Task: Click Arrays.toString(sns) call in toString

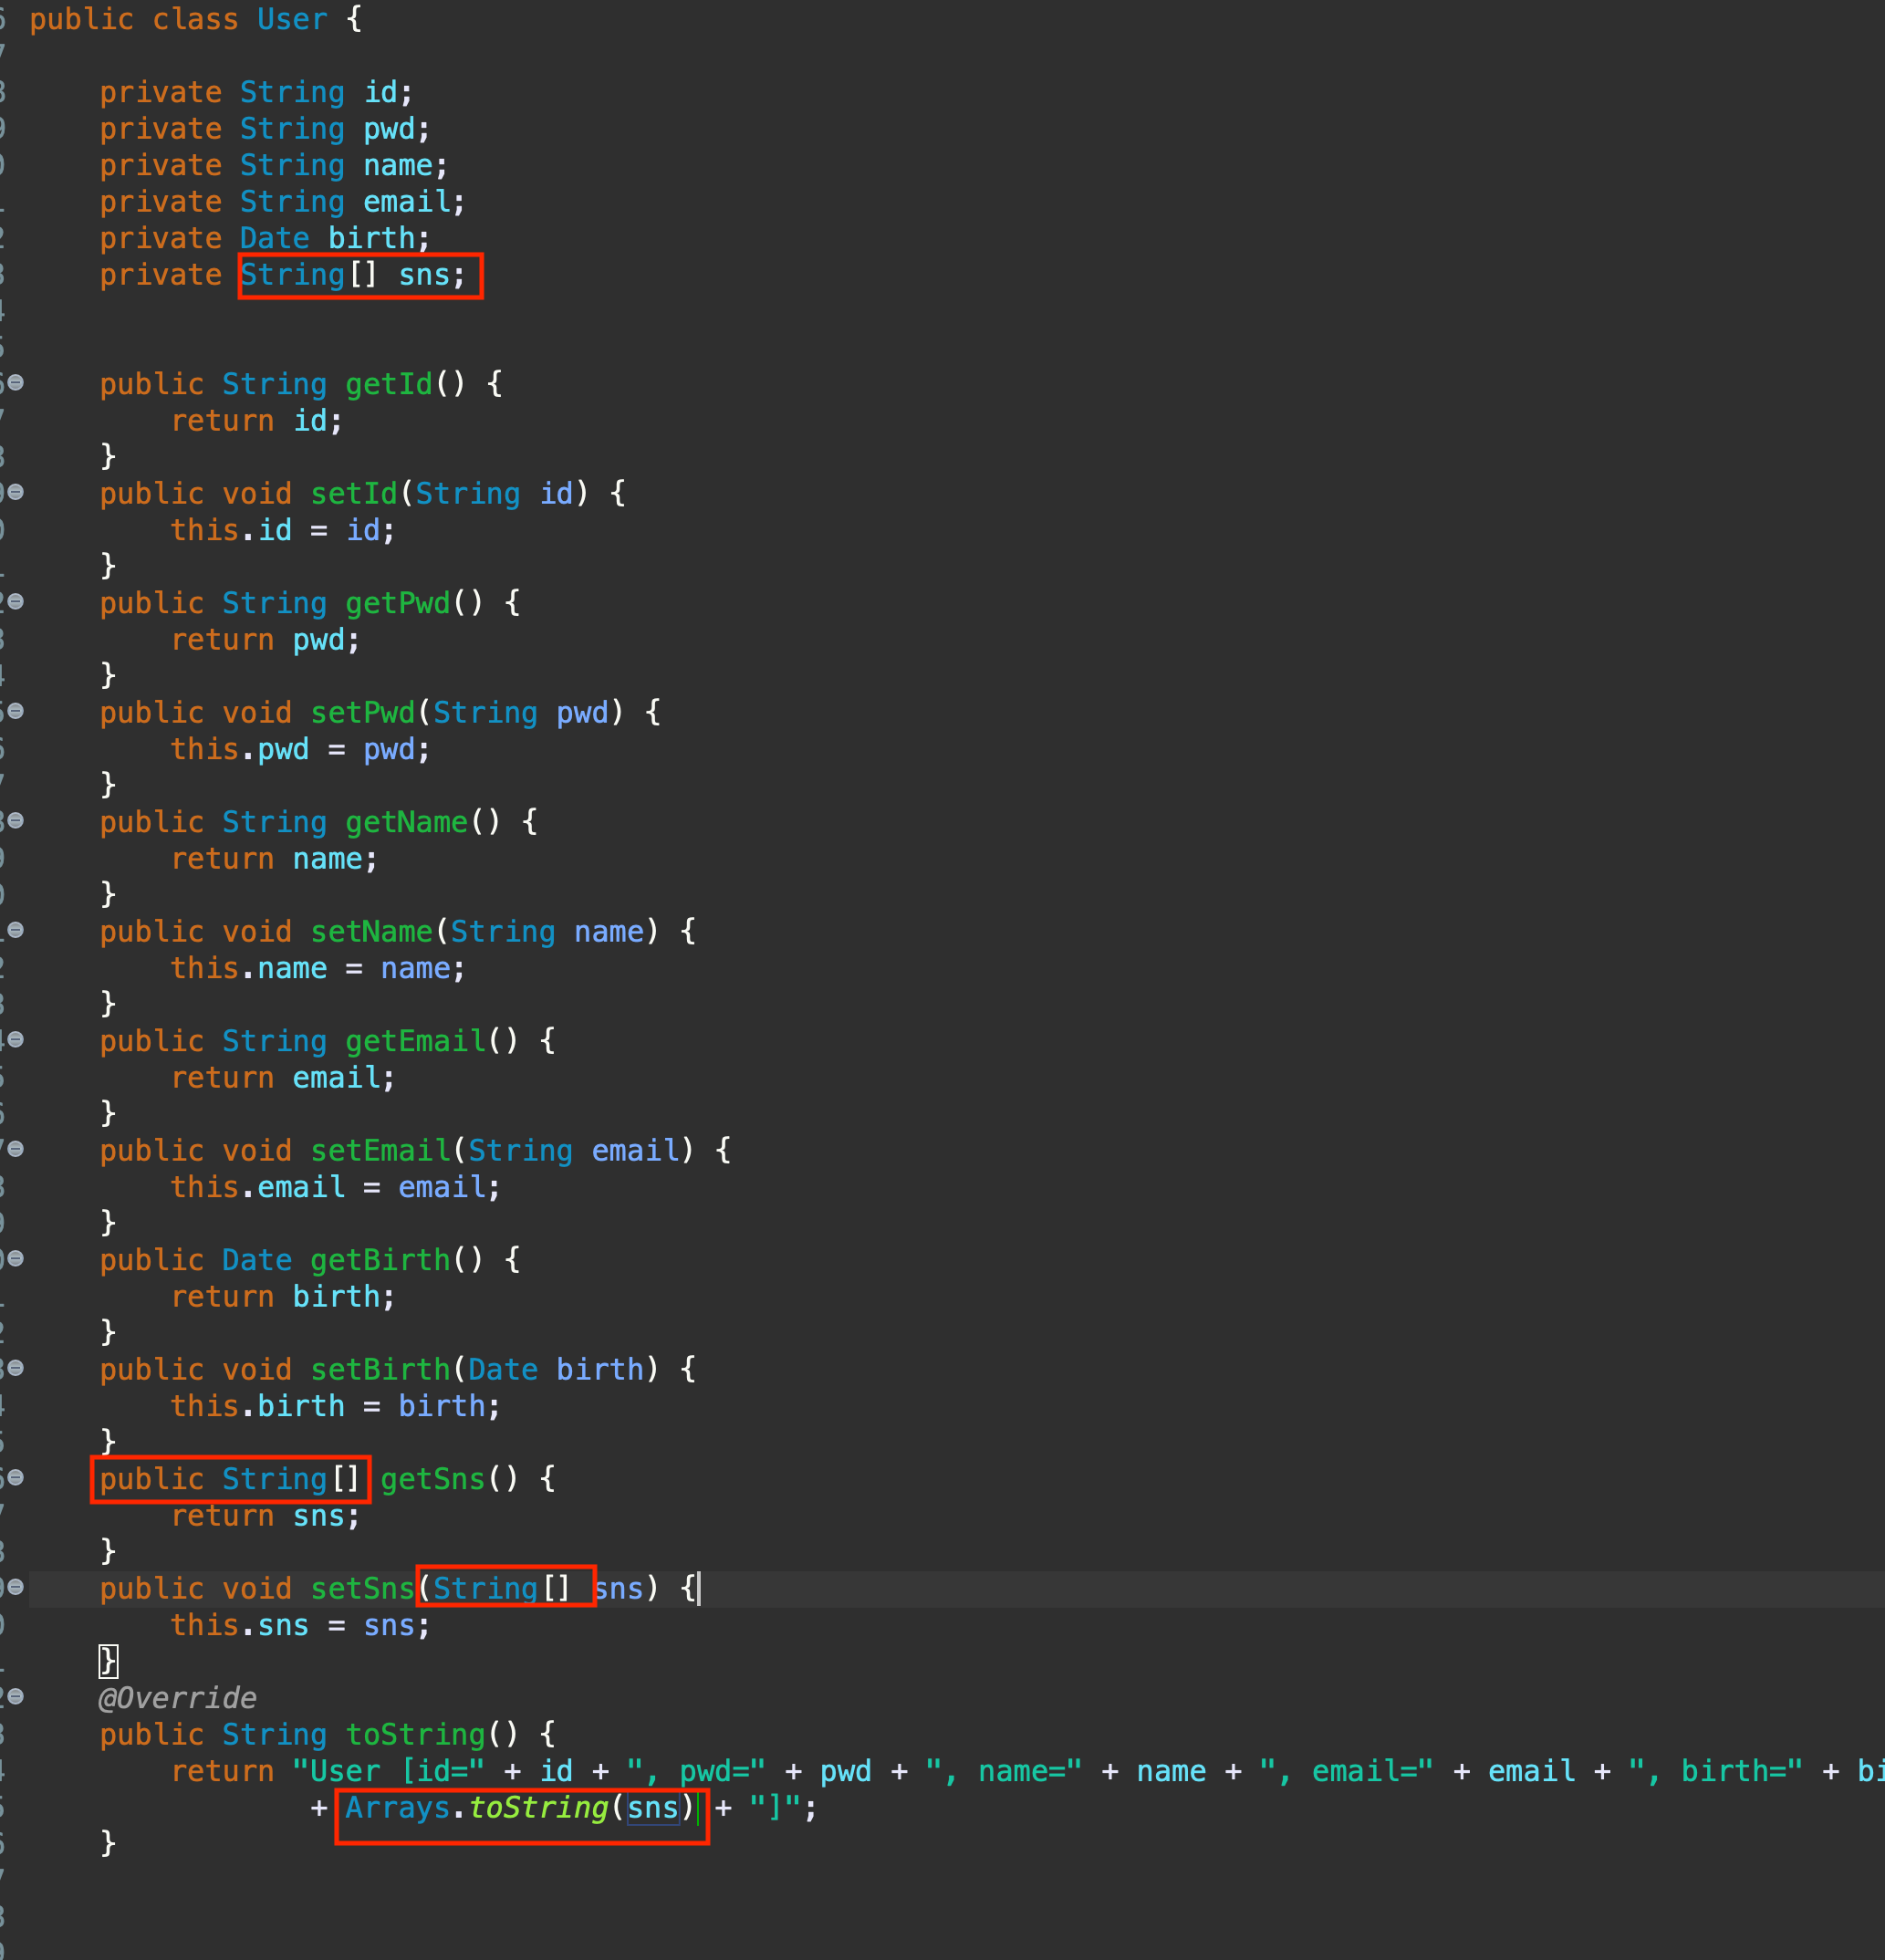Action: (519, 1808)
